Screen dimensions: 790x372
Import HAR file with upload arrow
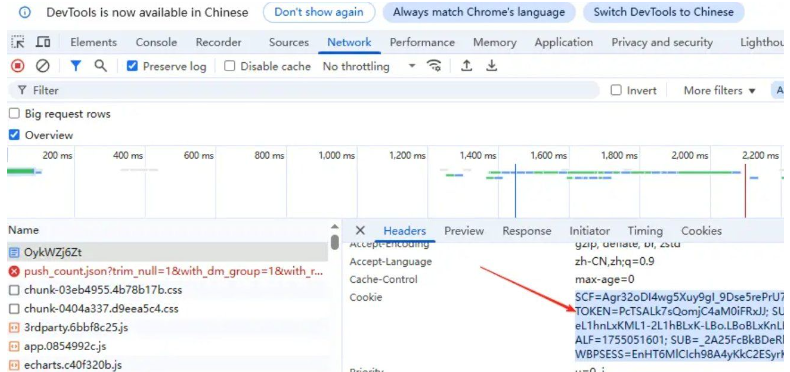pyautogui.click(x=467, y=66)
